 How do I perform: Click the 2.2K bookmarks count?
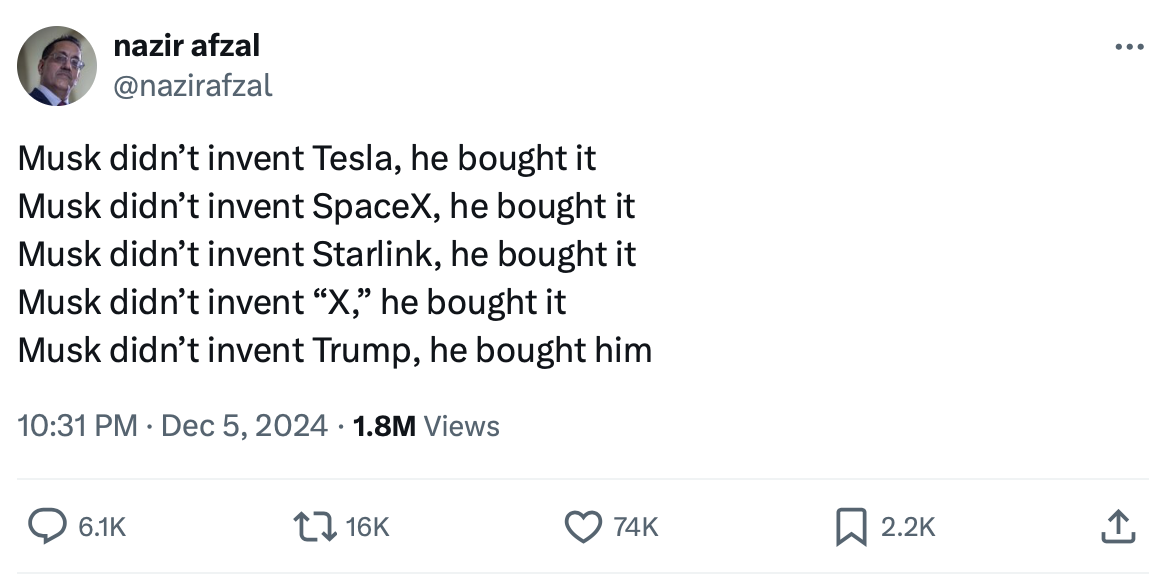click(908, 527)
